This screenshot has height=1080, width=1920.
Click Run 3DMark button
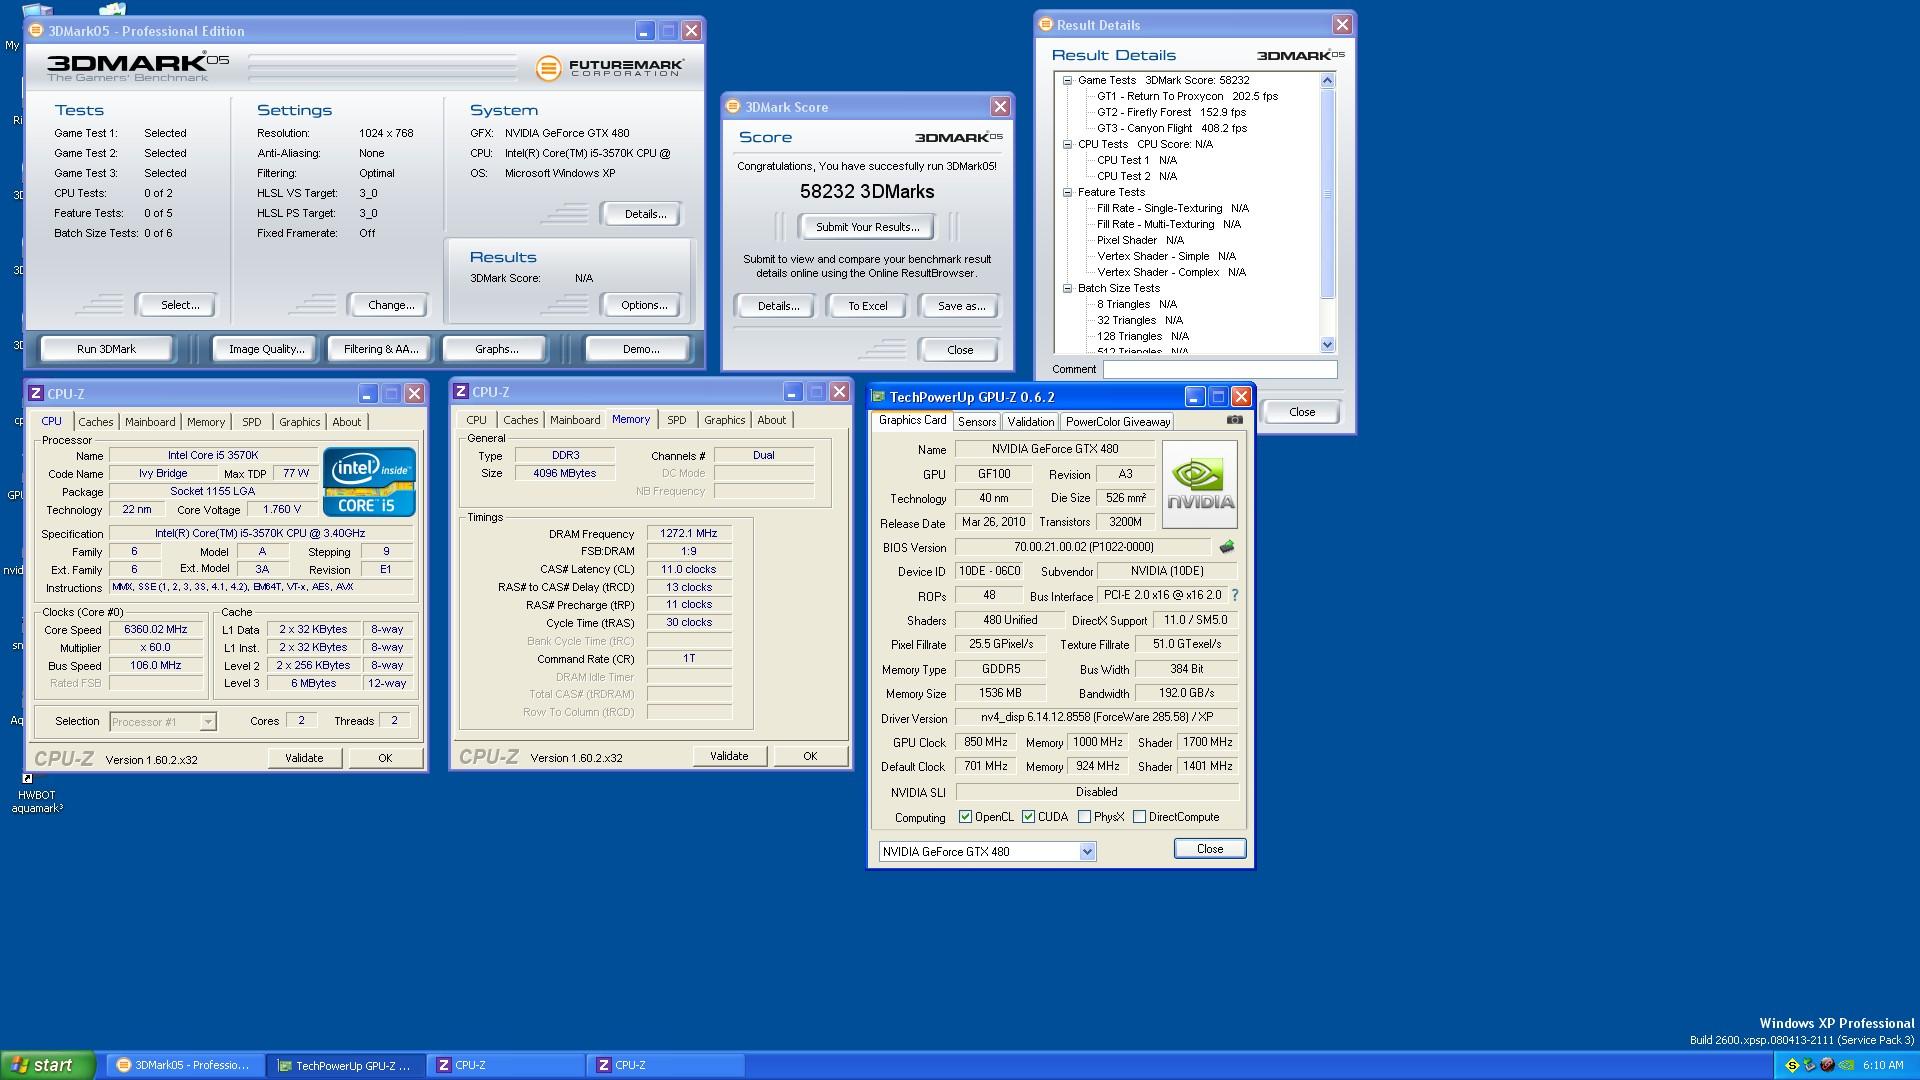(x=106, y=349)
